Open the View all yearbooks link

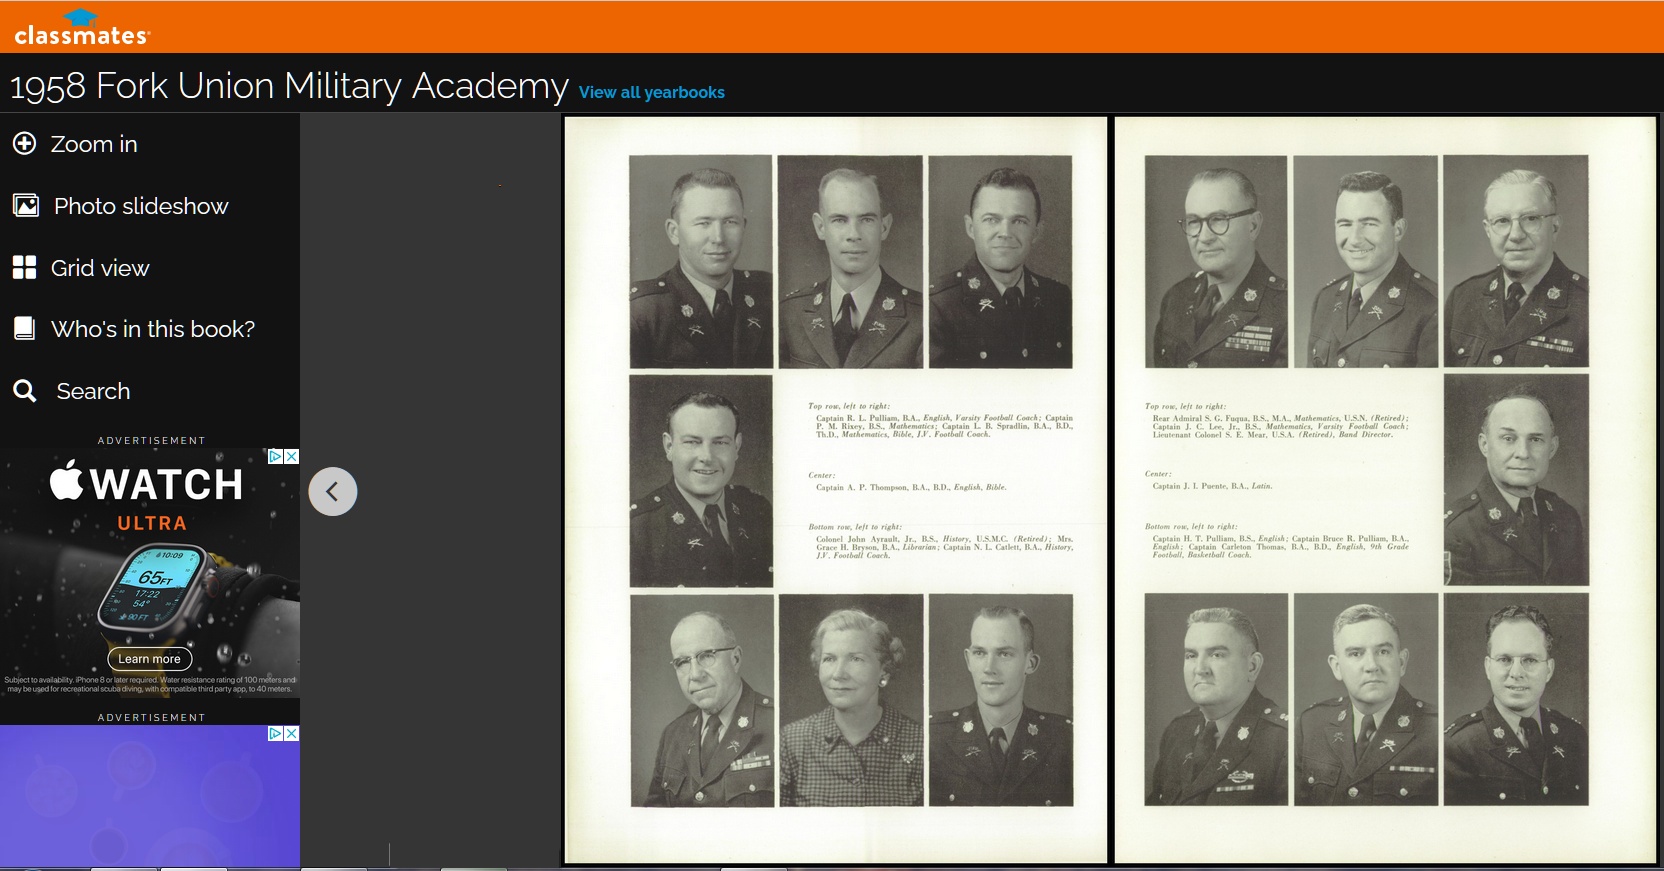pyautogui.click(x=652, y=92)
